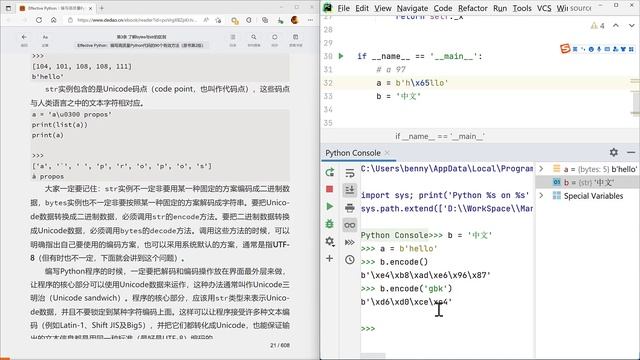640x360 pixels.
Task: Add new console with plus icon
Action: 329,258
